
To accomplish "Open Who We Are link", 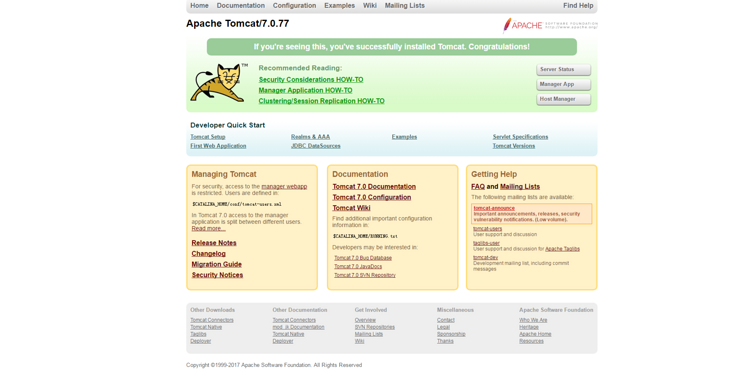I will coord(533,320).
